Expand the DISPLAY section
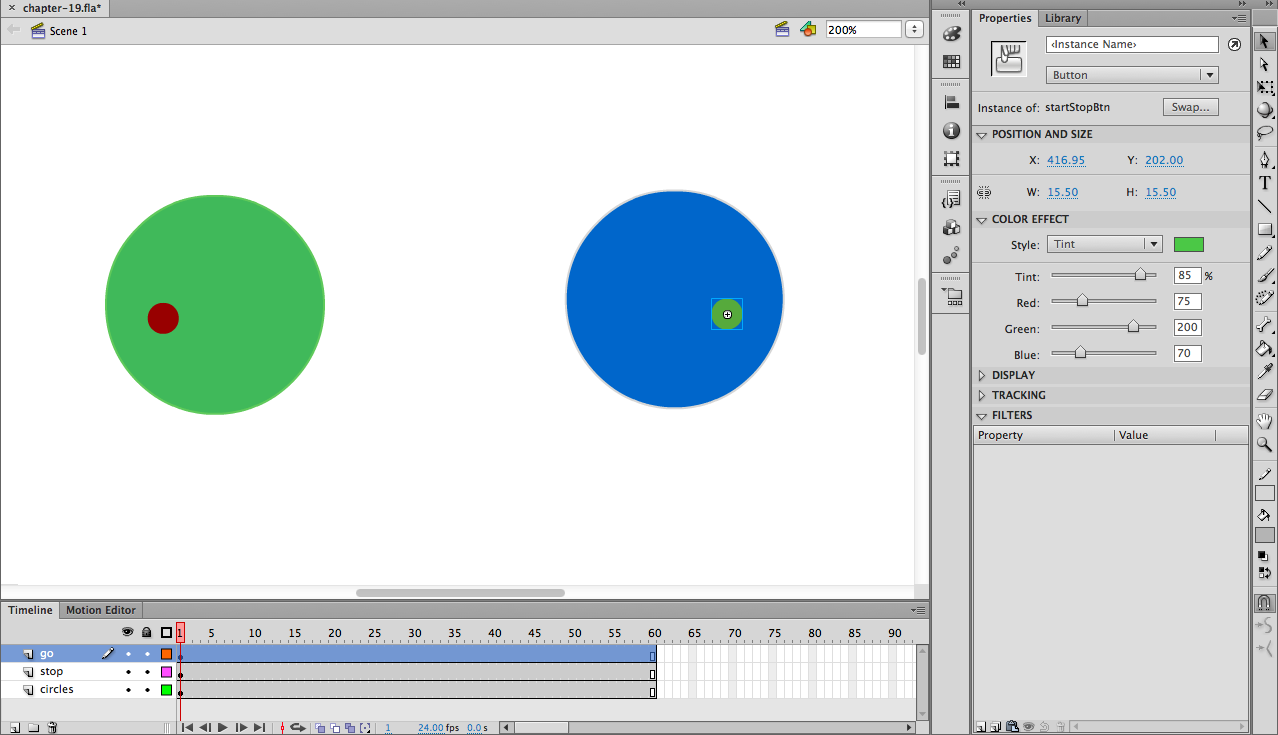Viewport: 1278px width, 735px height. point(982,376)
